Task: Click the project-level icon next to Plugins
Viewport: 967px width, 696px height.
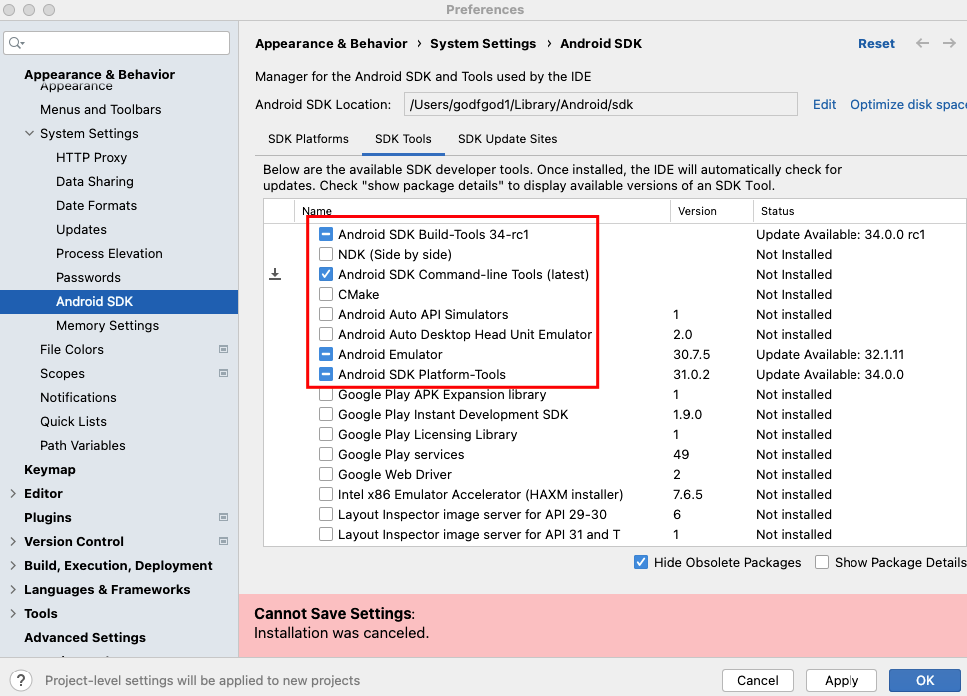Action: click(x=223, y=517)
